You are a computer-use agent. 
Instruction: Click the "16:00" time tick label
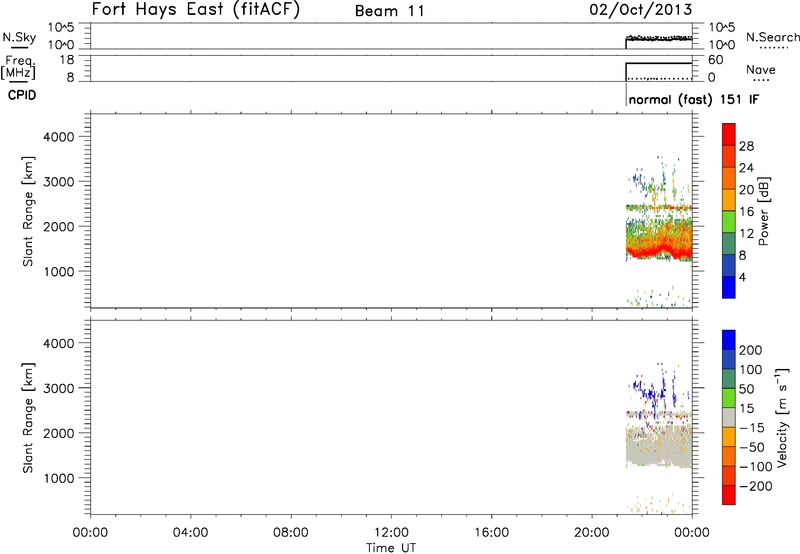tap(491, 533)
